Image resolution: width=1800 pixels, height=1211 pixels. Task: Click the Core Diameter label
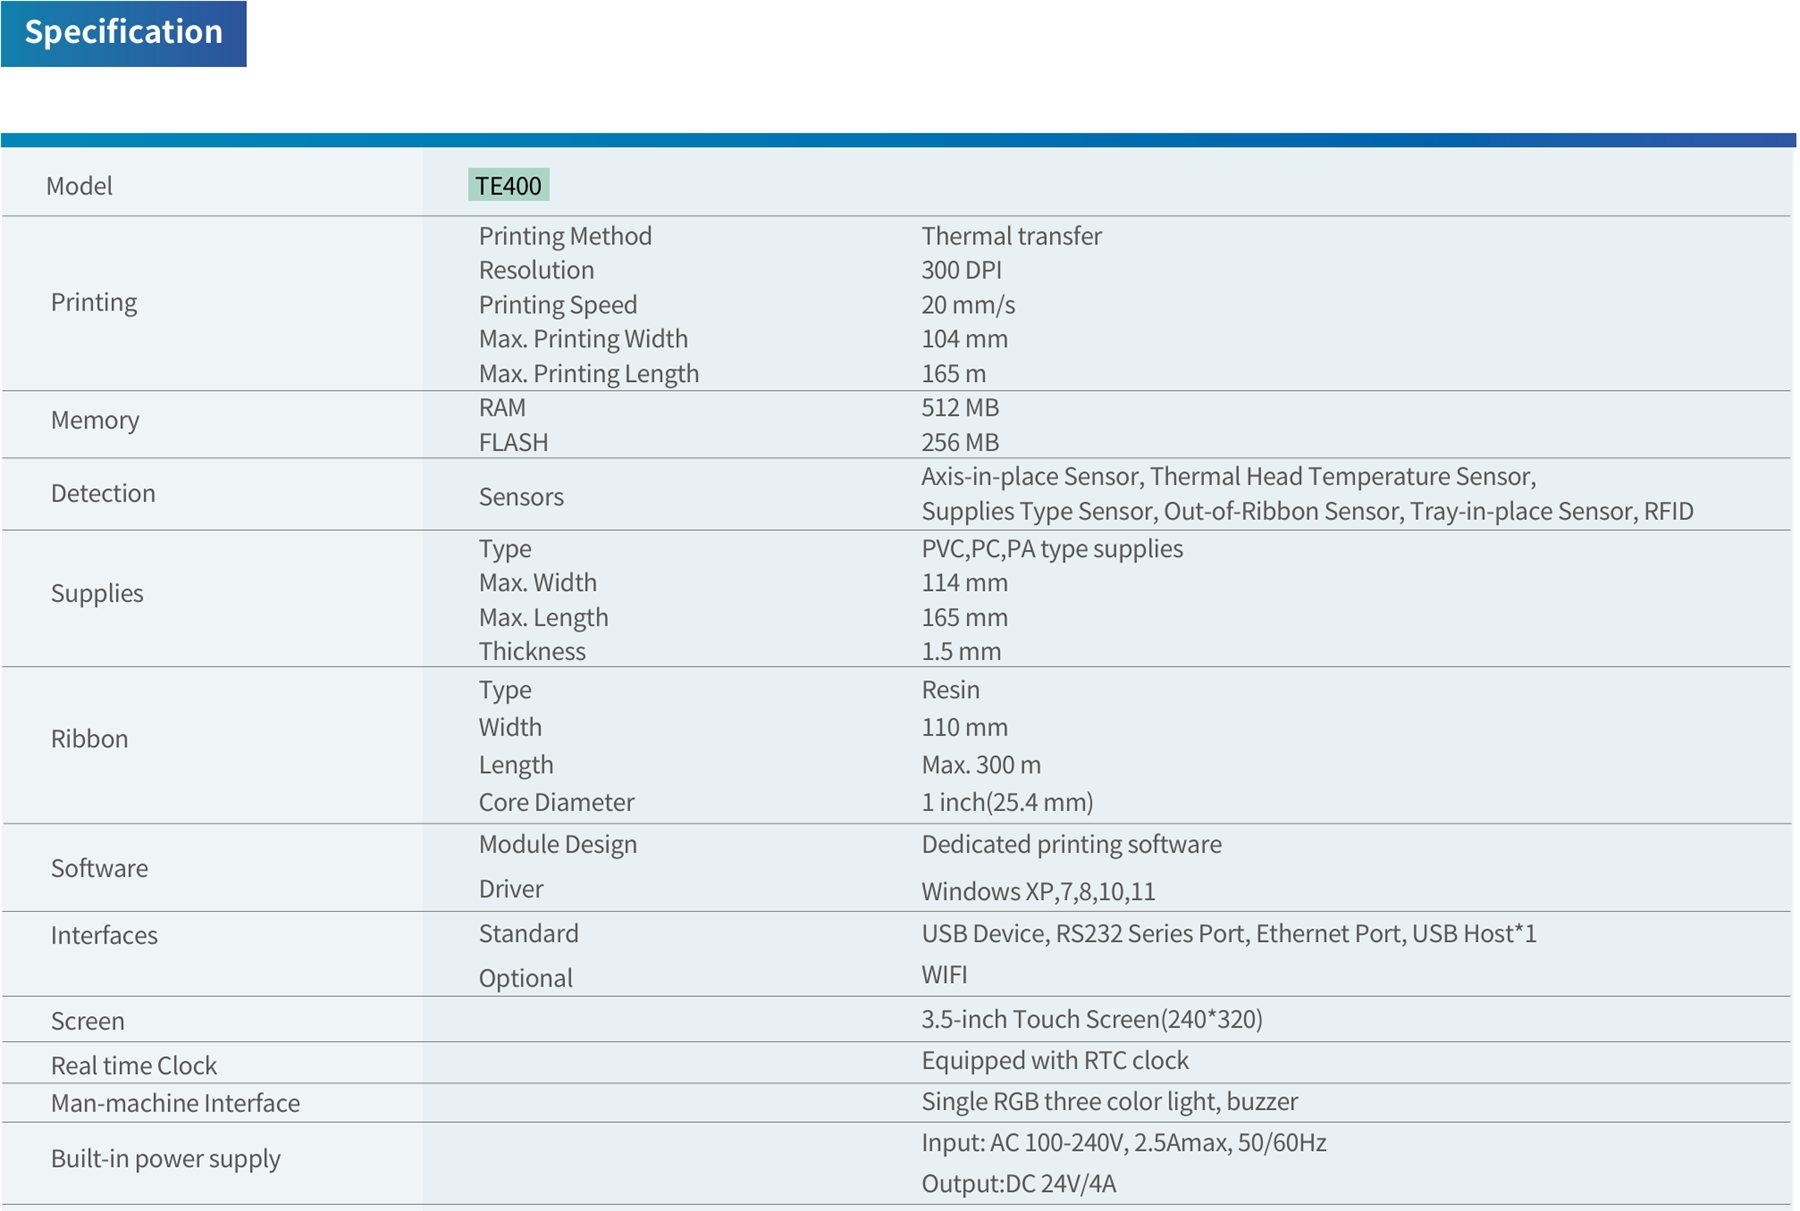click(x=556, y=802)
